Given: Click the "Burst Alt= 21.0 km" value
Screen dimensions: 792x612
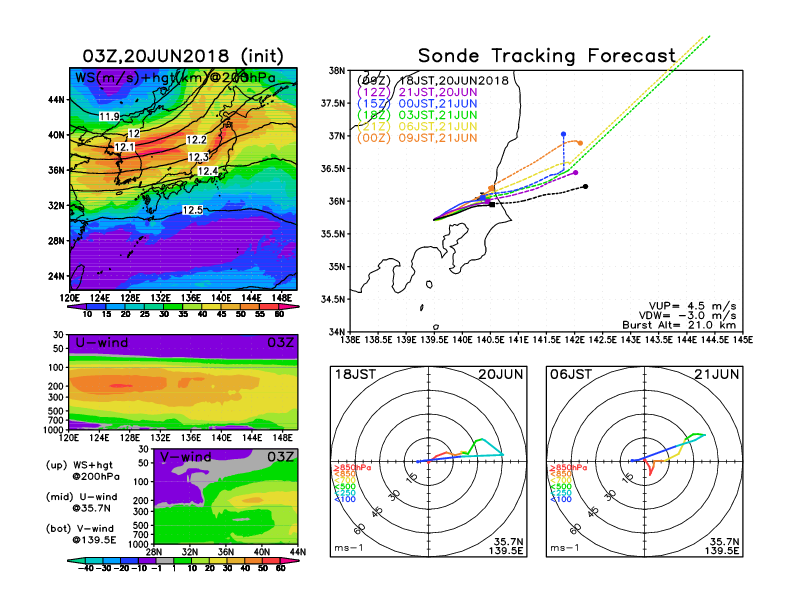Looking at the screenshot, I should pos(679,325).
